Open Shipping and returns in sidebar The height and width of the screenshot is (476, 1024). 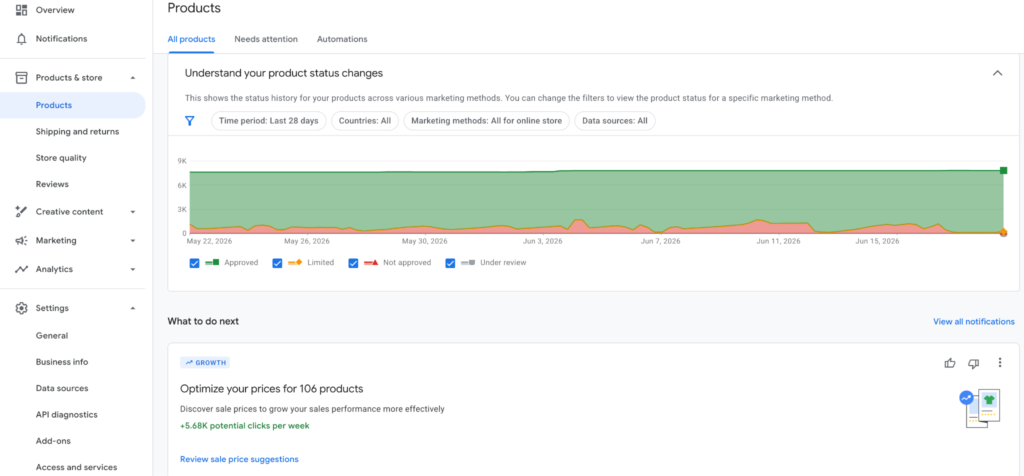77,131
